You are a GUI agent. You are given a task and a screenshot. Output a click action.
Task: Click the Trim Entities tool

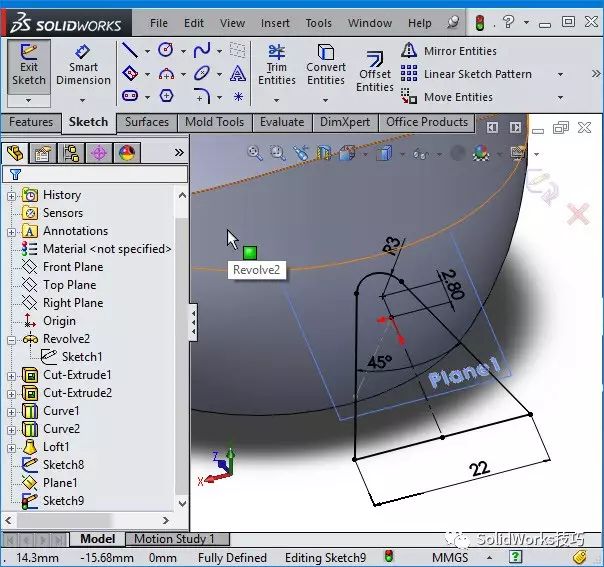(x=277, y=65)
